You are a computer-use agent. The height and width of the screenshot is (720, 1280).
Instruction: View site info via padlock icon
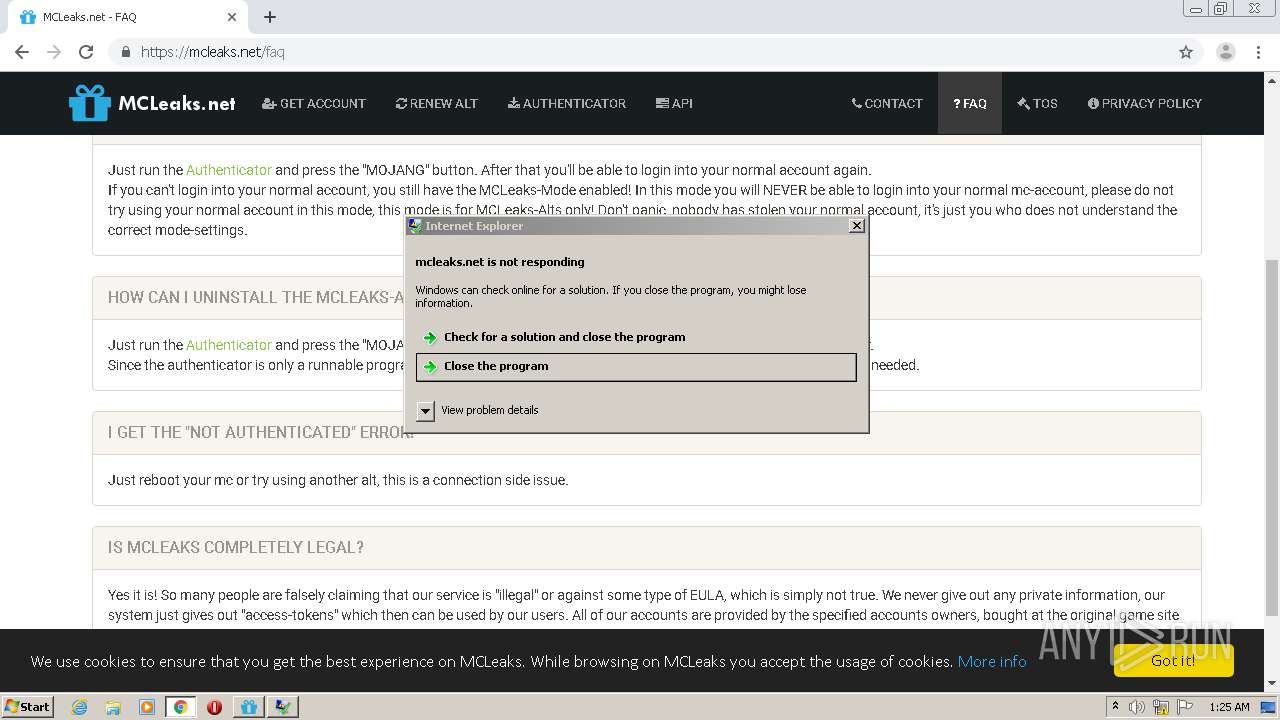tap(125, 52)
